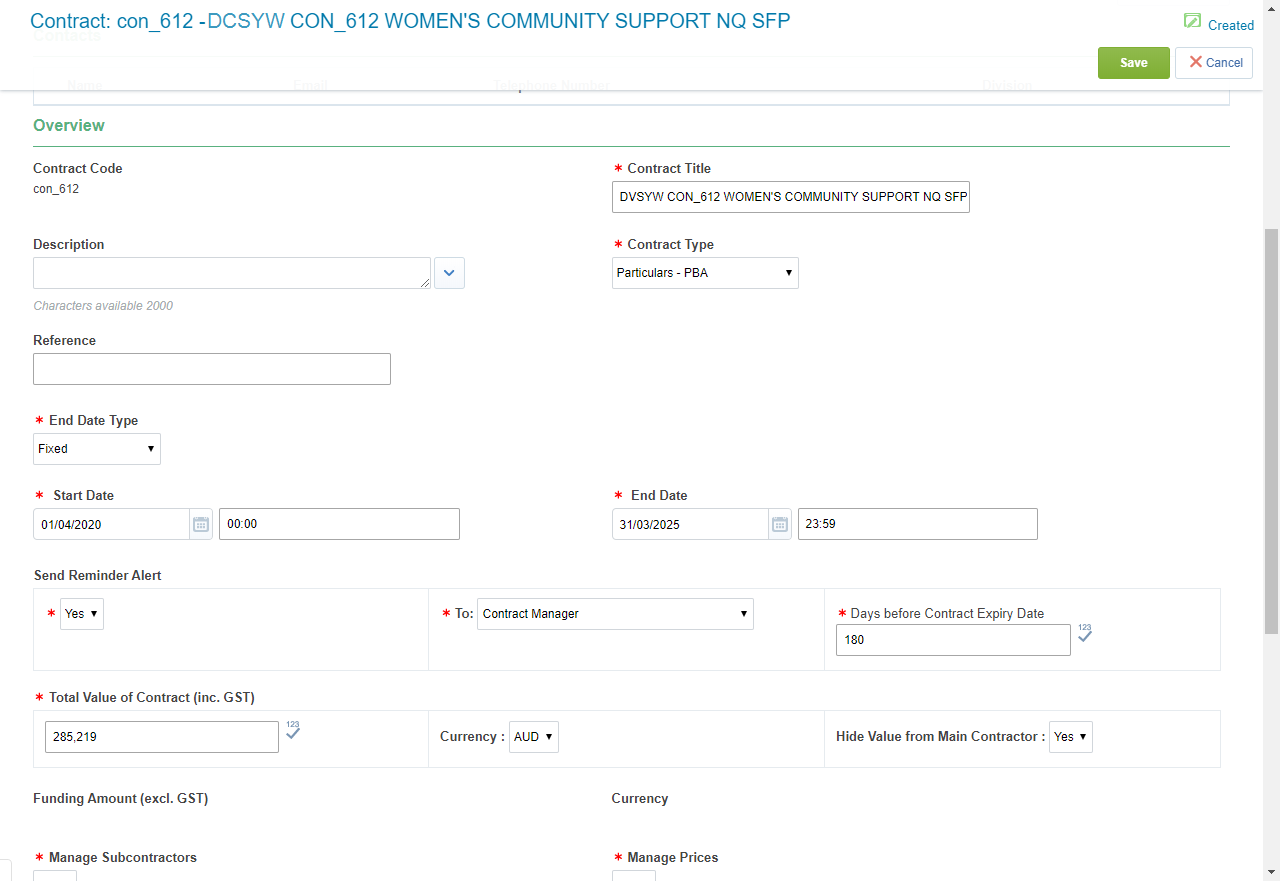
Task: Click inside the Description text area
Action: click(x=232, y=273)
